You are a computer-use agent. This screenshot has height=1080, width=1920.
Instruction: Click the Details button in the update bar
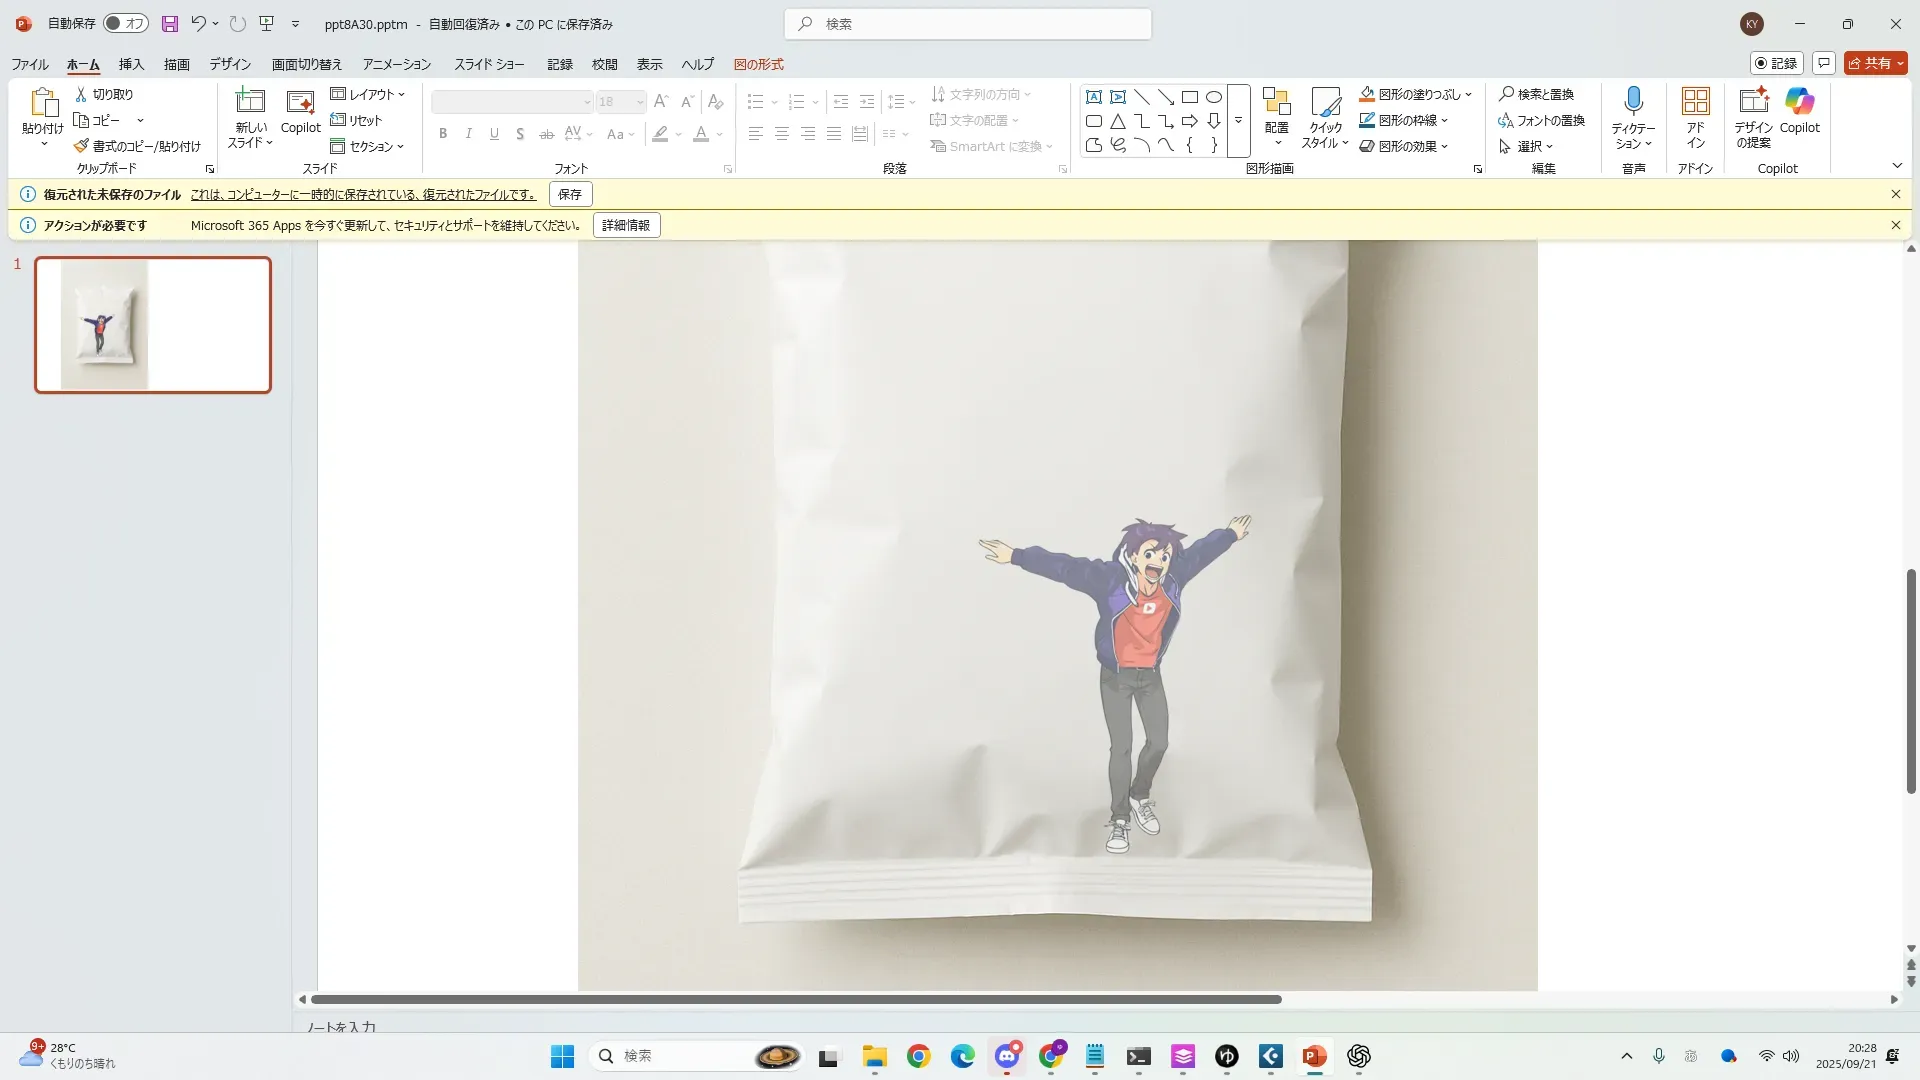[x=626, y=225]
